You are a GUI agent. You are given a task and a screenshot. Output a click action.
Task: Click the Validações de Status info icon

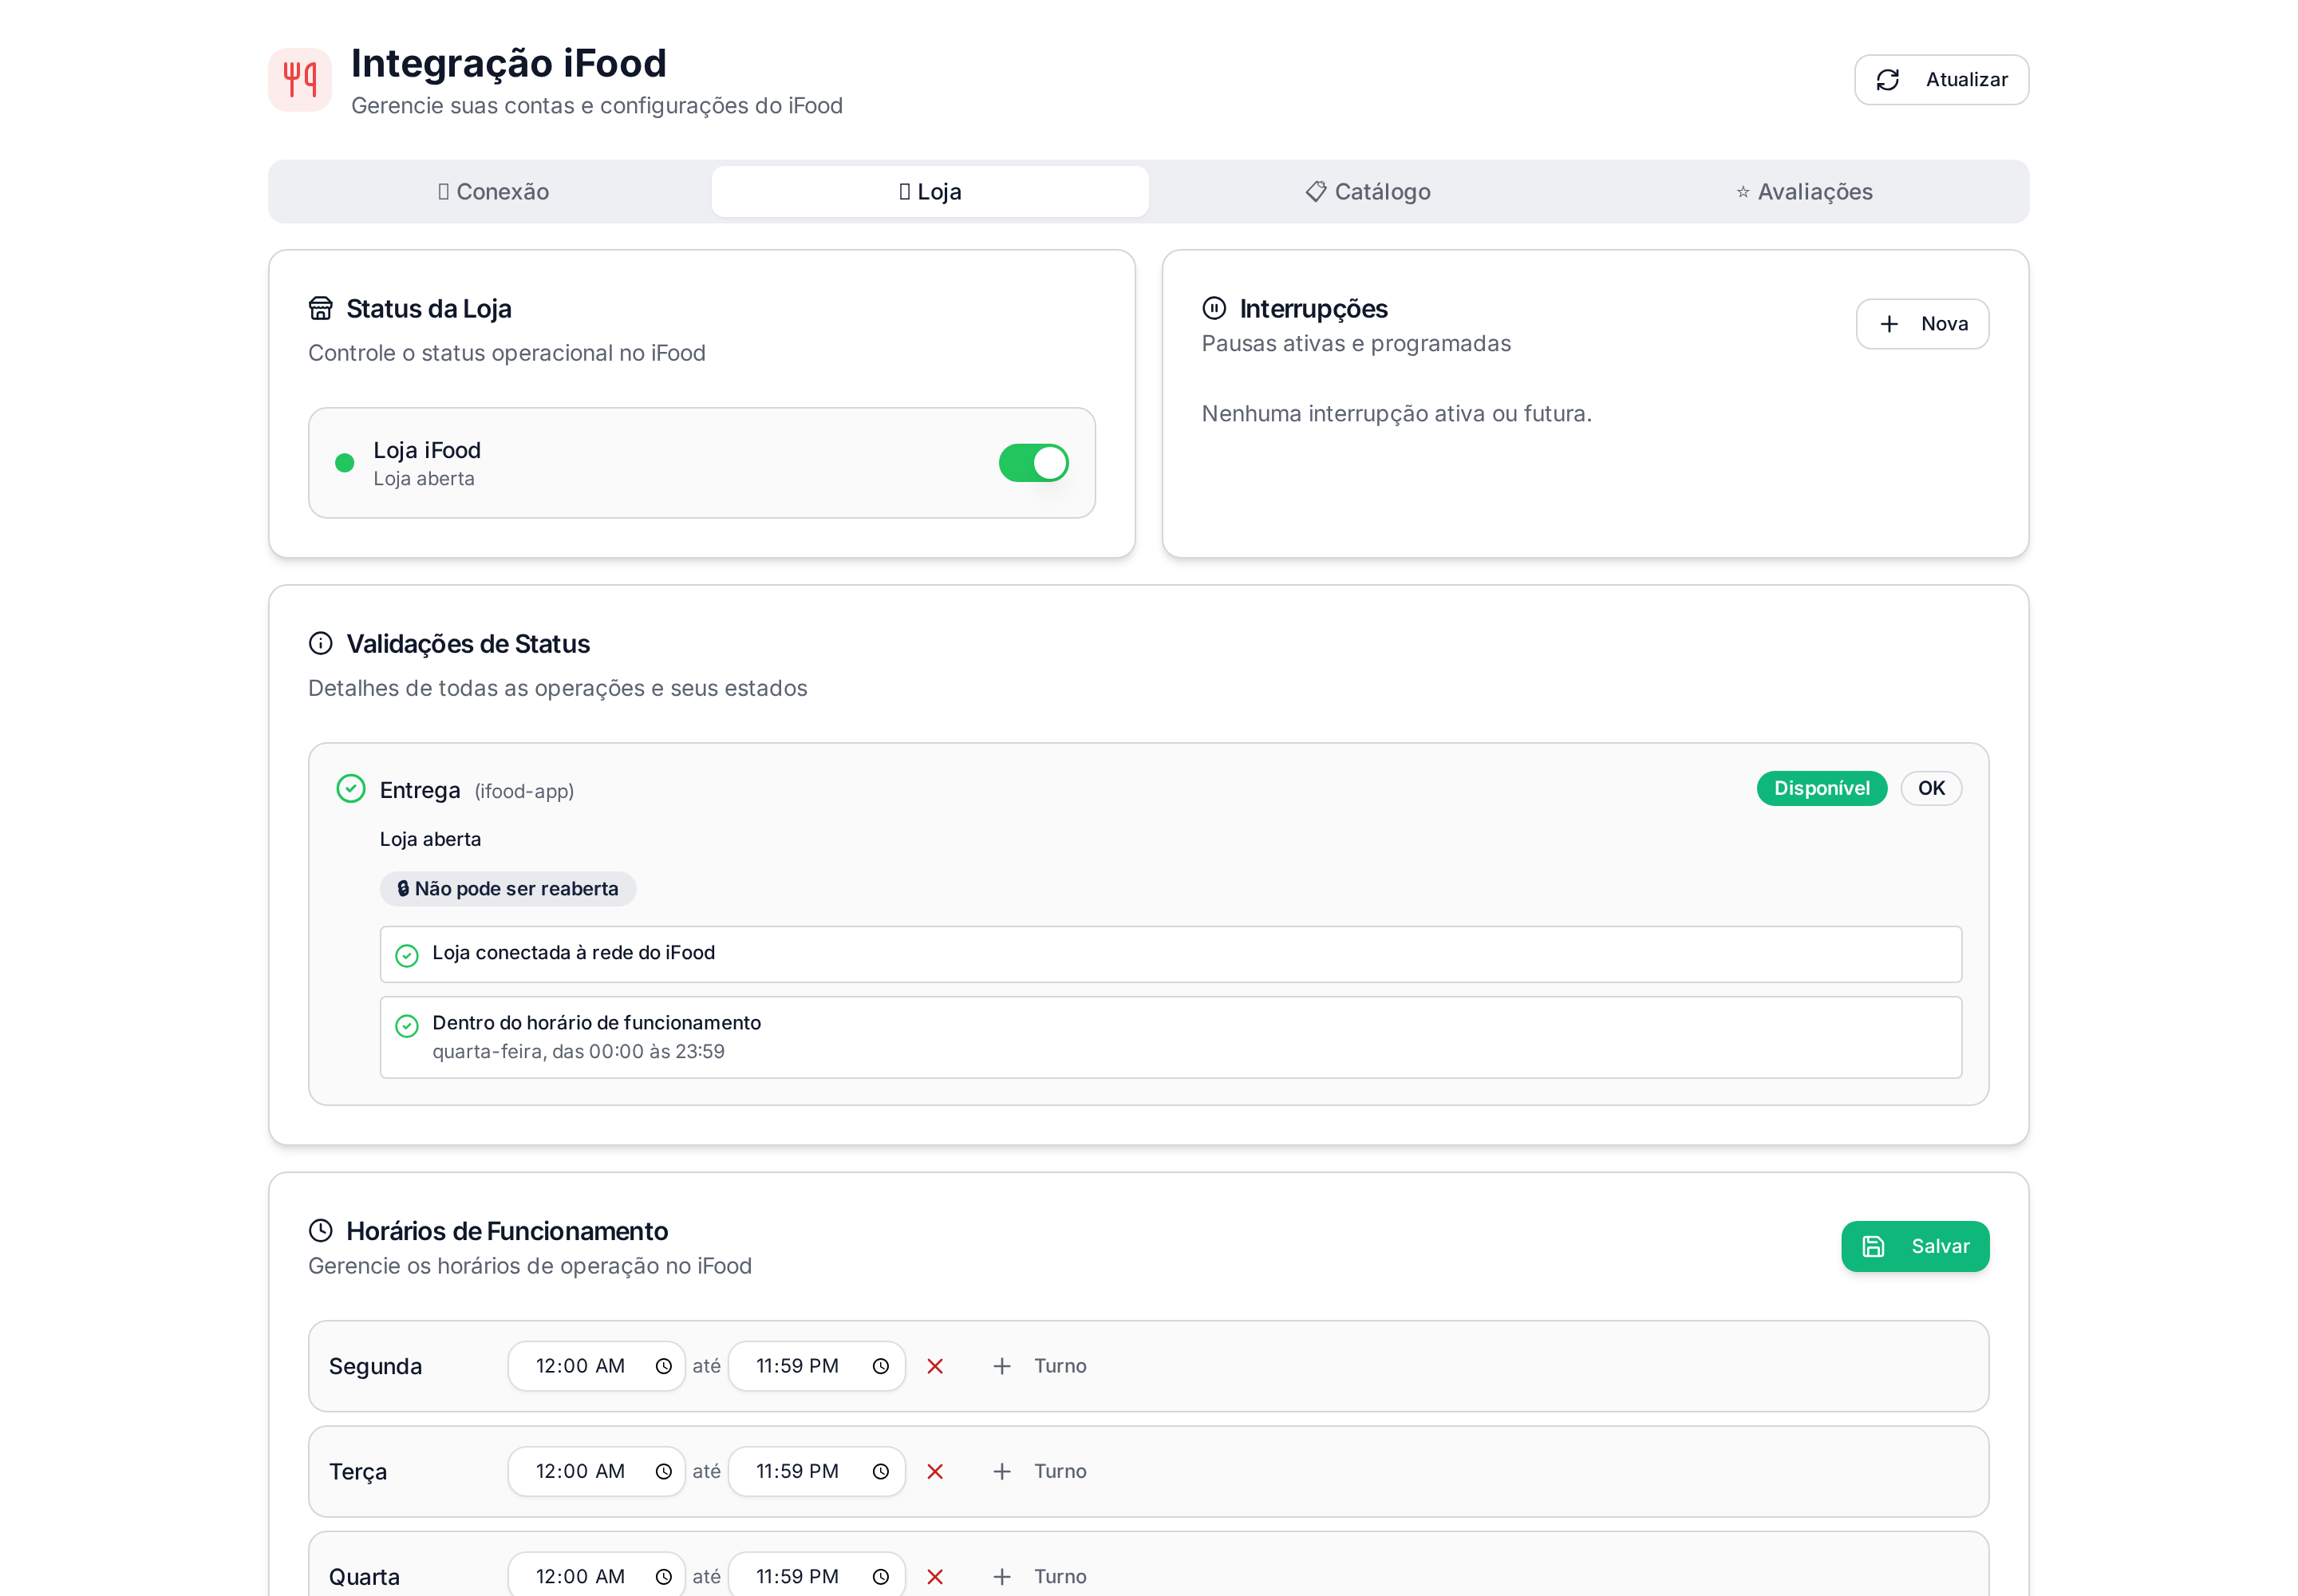pos(320,643)
